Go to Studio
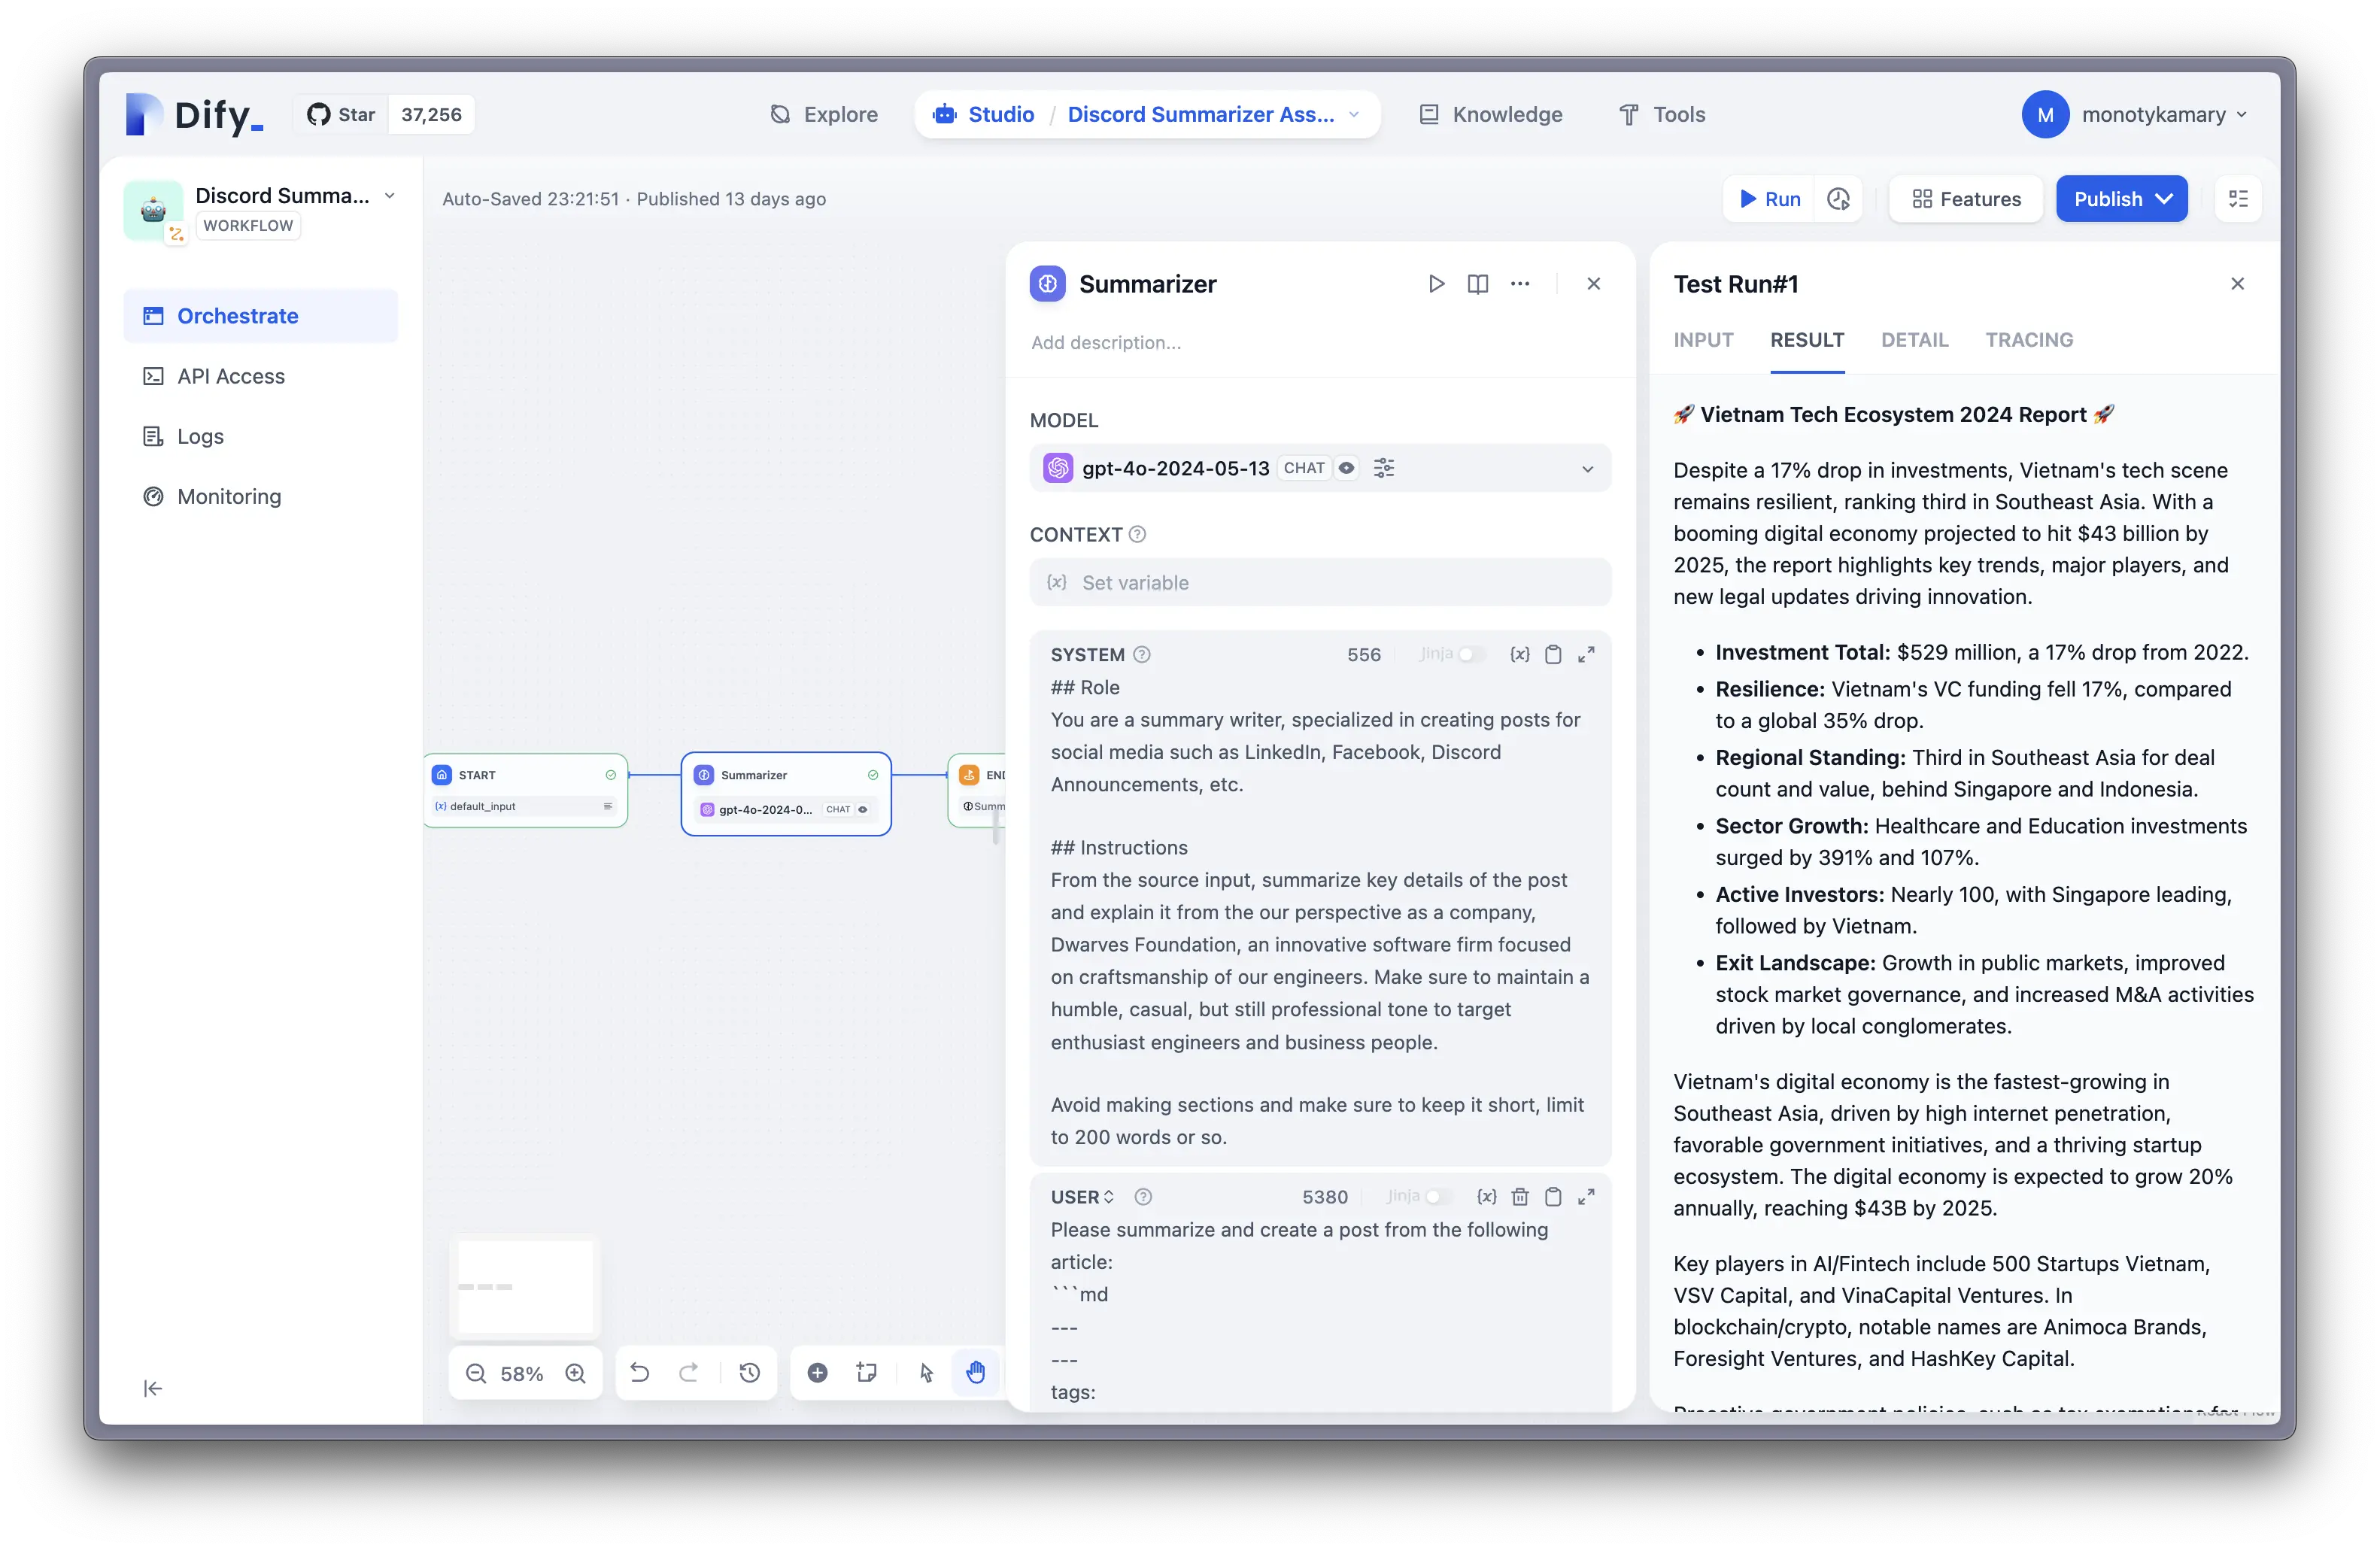This screenshot has width=2380, height=1551. tap(983, 115)
